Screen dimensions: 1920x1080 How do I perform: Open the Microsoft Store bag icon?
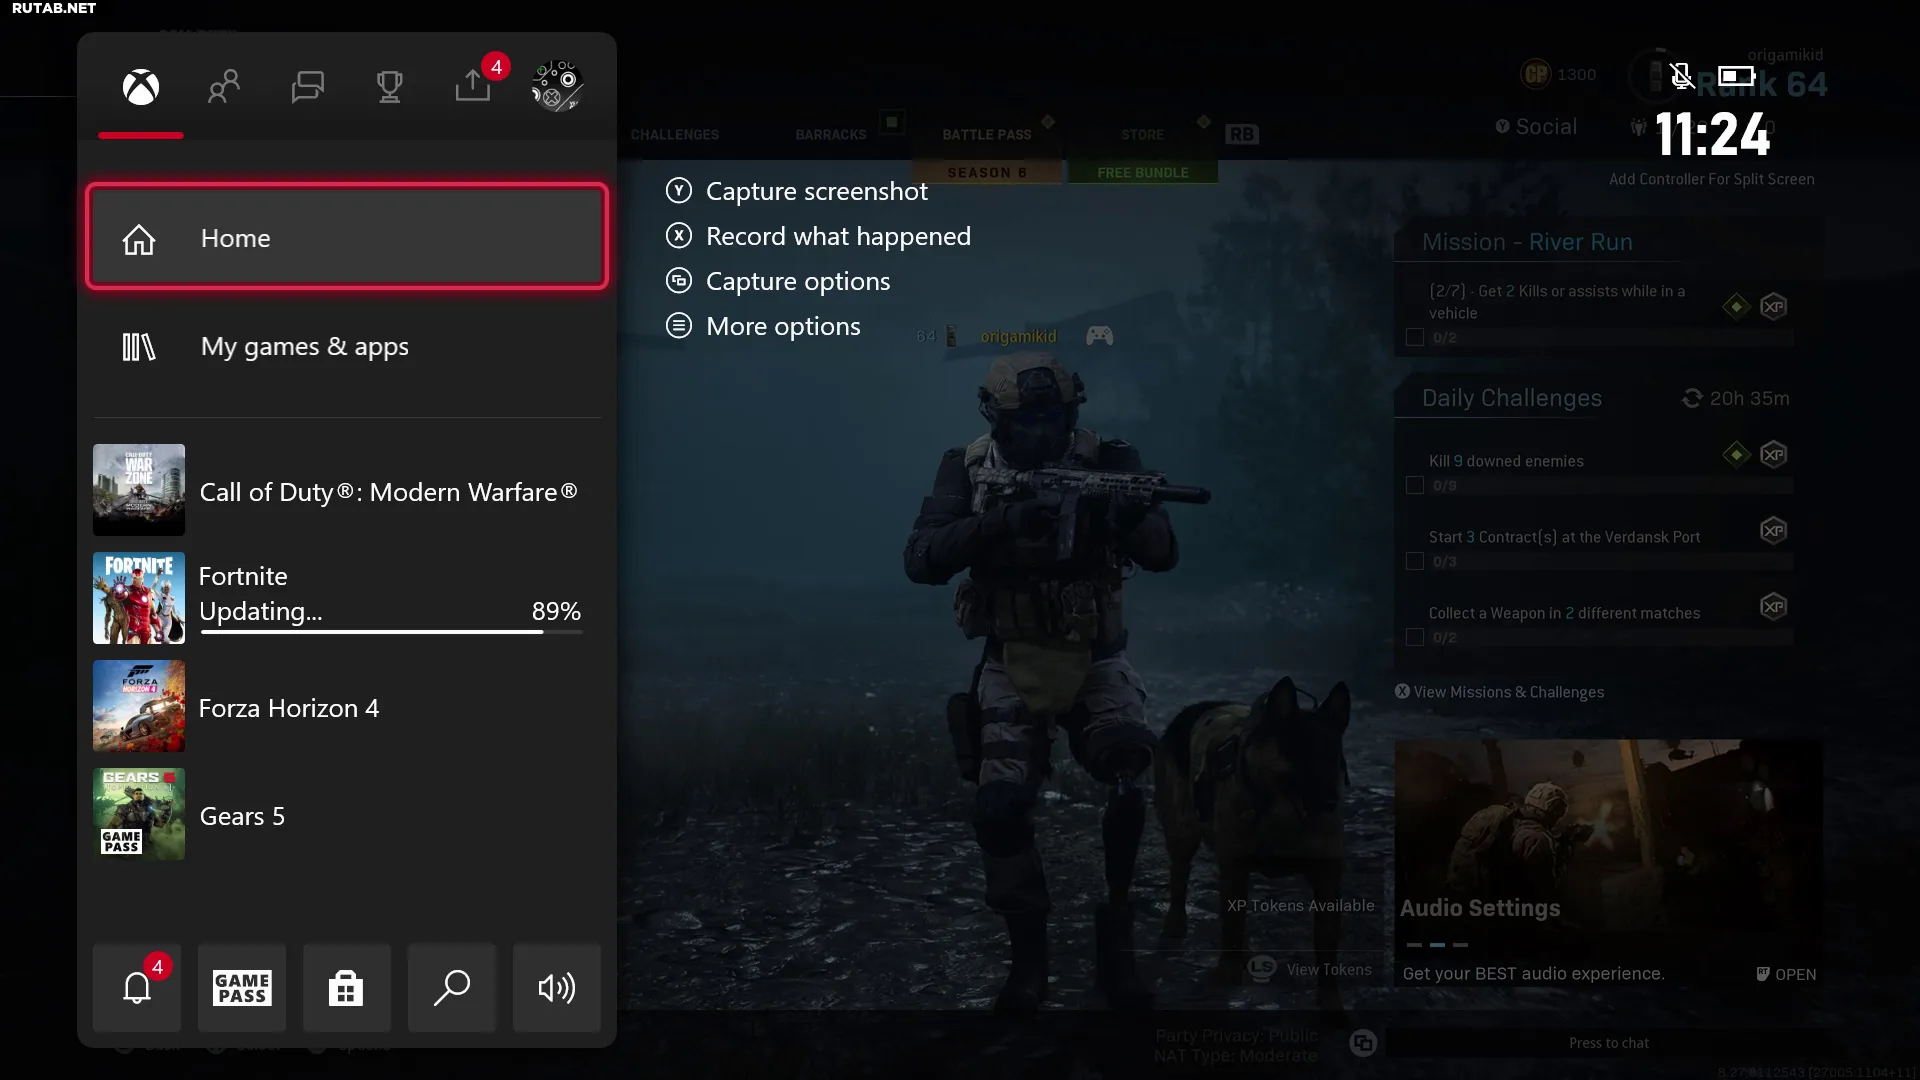click(346, 988)
